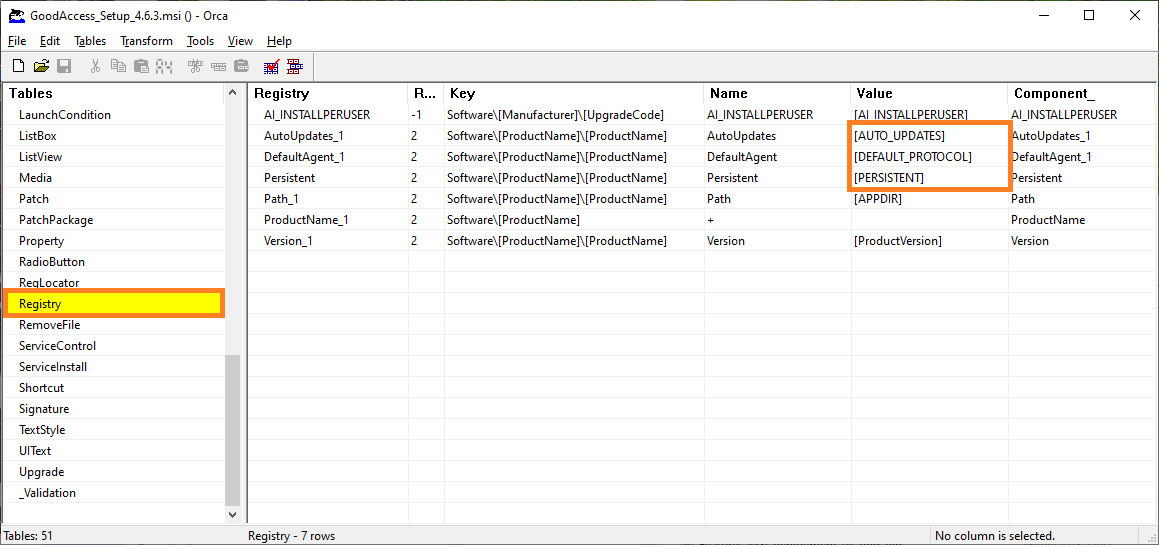Screen dimensions: 1159x545
Task: Click the Cut Row toolbar icon
Action: [x=195, y=67]
